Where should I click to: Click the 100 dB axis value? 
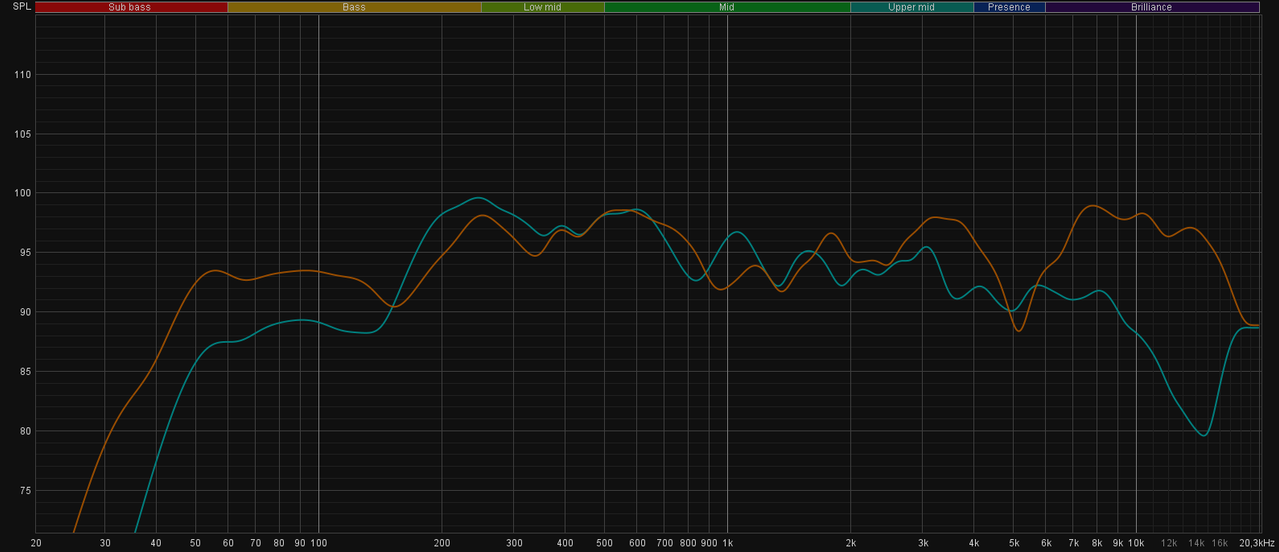click(22, 193)
